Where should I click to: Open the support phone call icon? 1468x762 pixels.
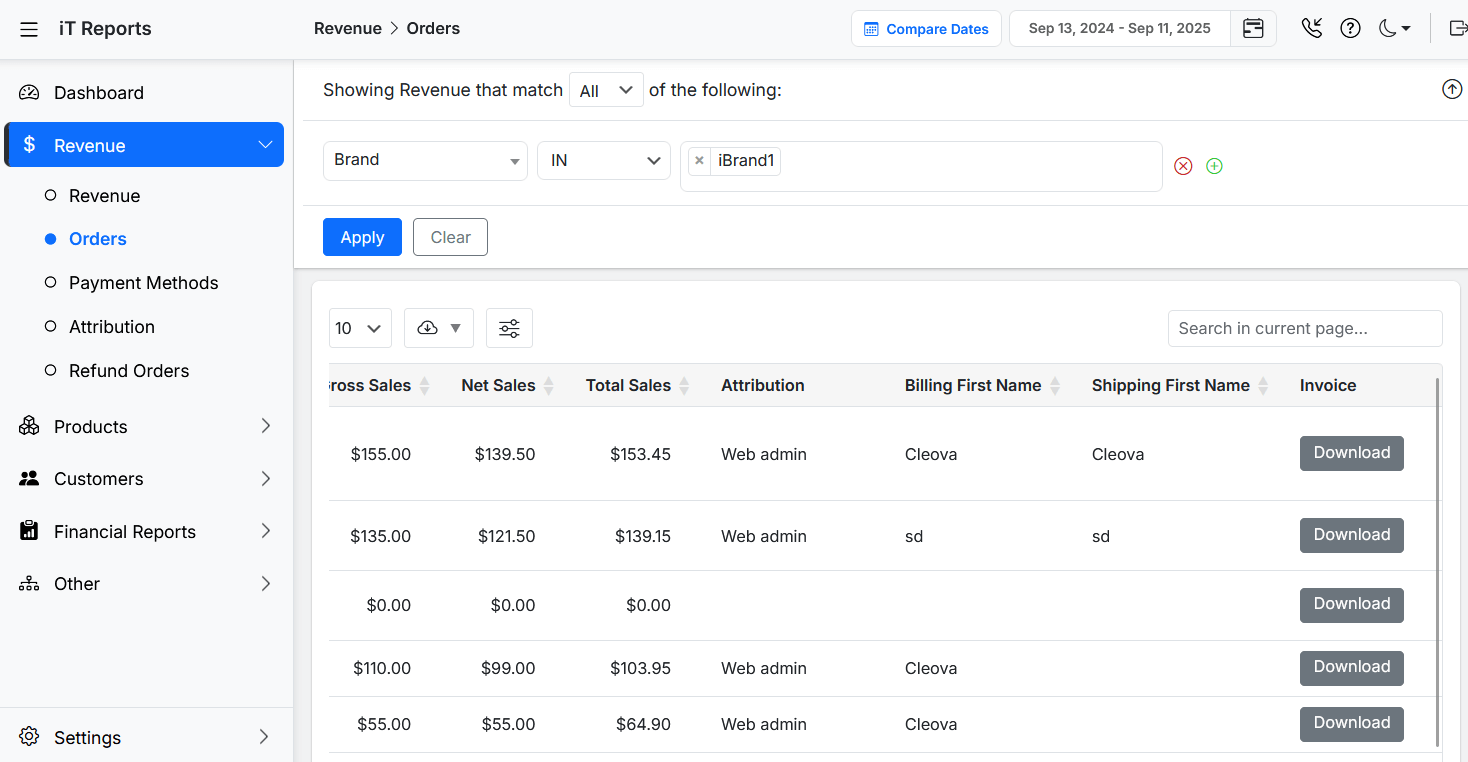[1312, 28]
